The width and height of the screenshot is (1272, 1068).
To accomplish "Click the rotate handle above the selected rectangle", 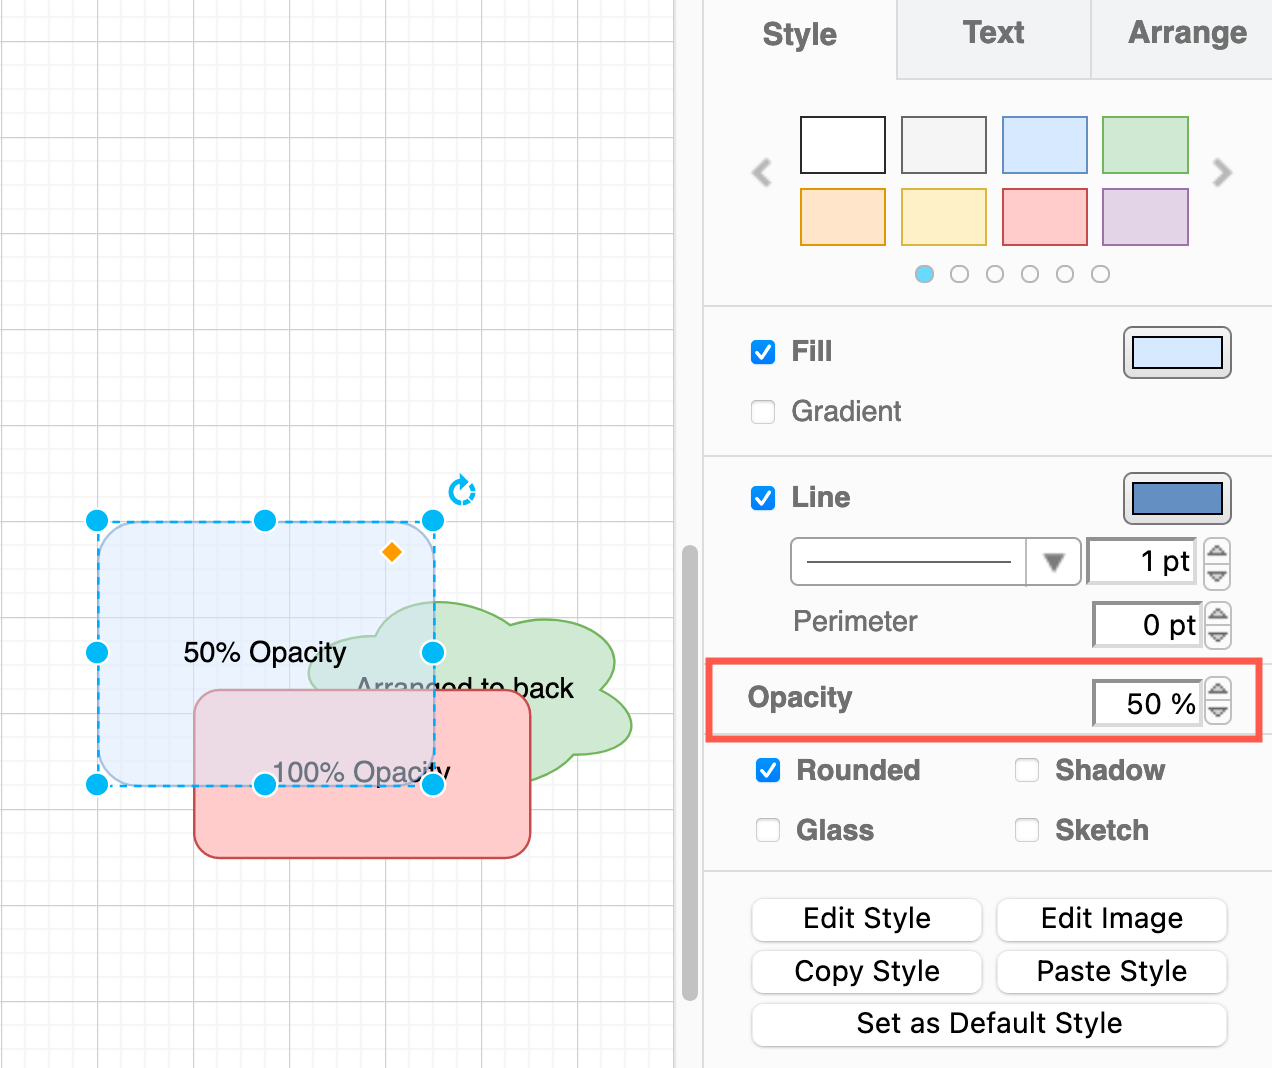I will pos(461,490).
